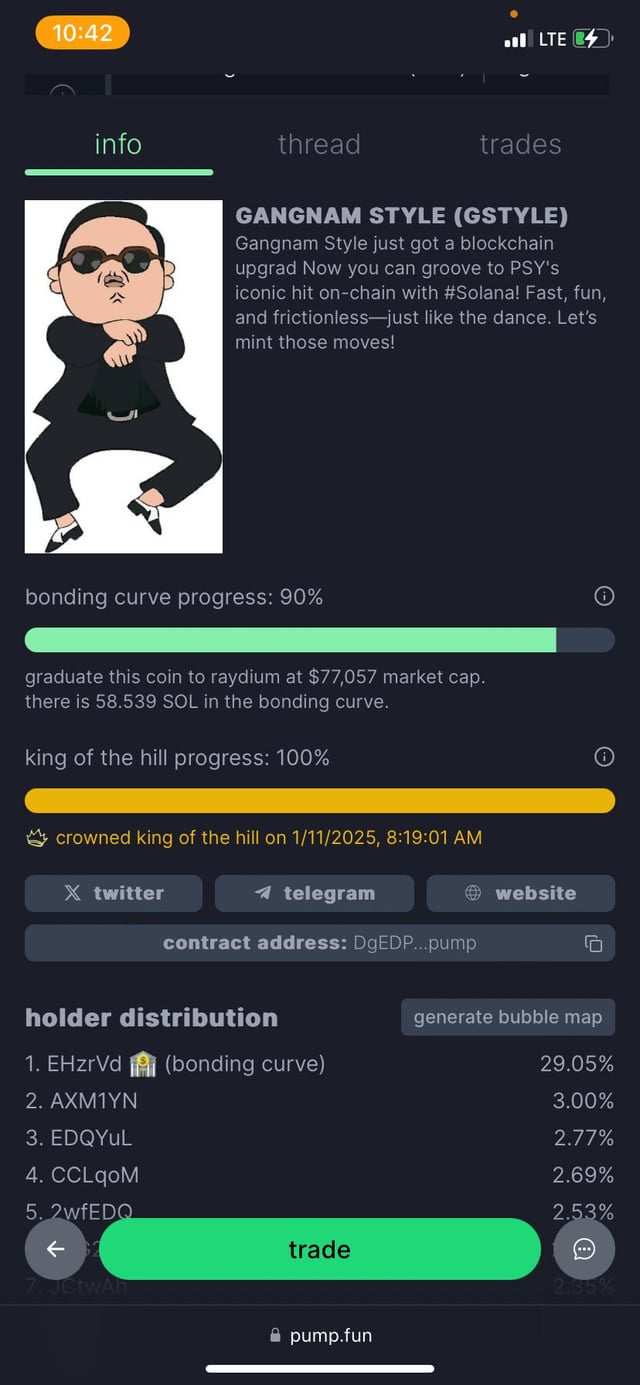Tap the yellow king of the hill bar
Viewport: 640px width, 1385px height.
tap(319, 800)
